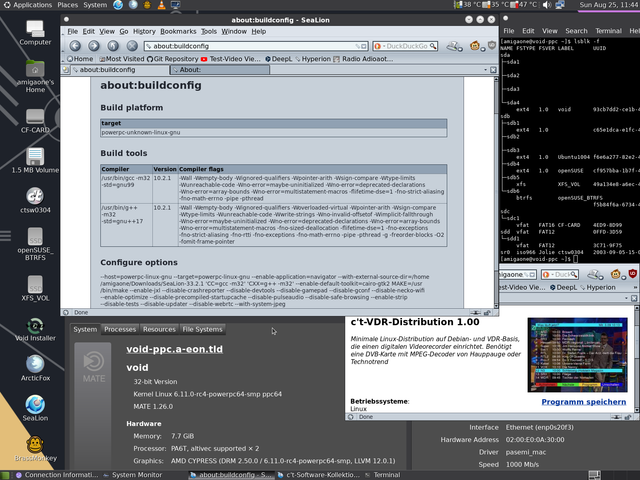Open the print icon in SeaLion toolbar
The image size is (640, 480).
click(453, 46)
